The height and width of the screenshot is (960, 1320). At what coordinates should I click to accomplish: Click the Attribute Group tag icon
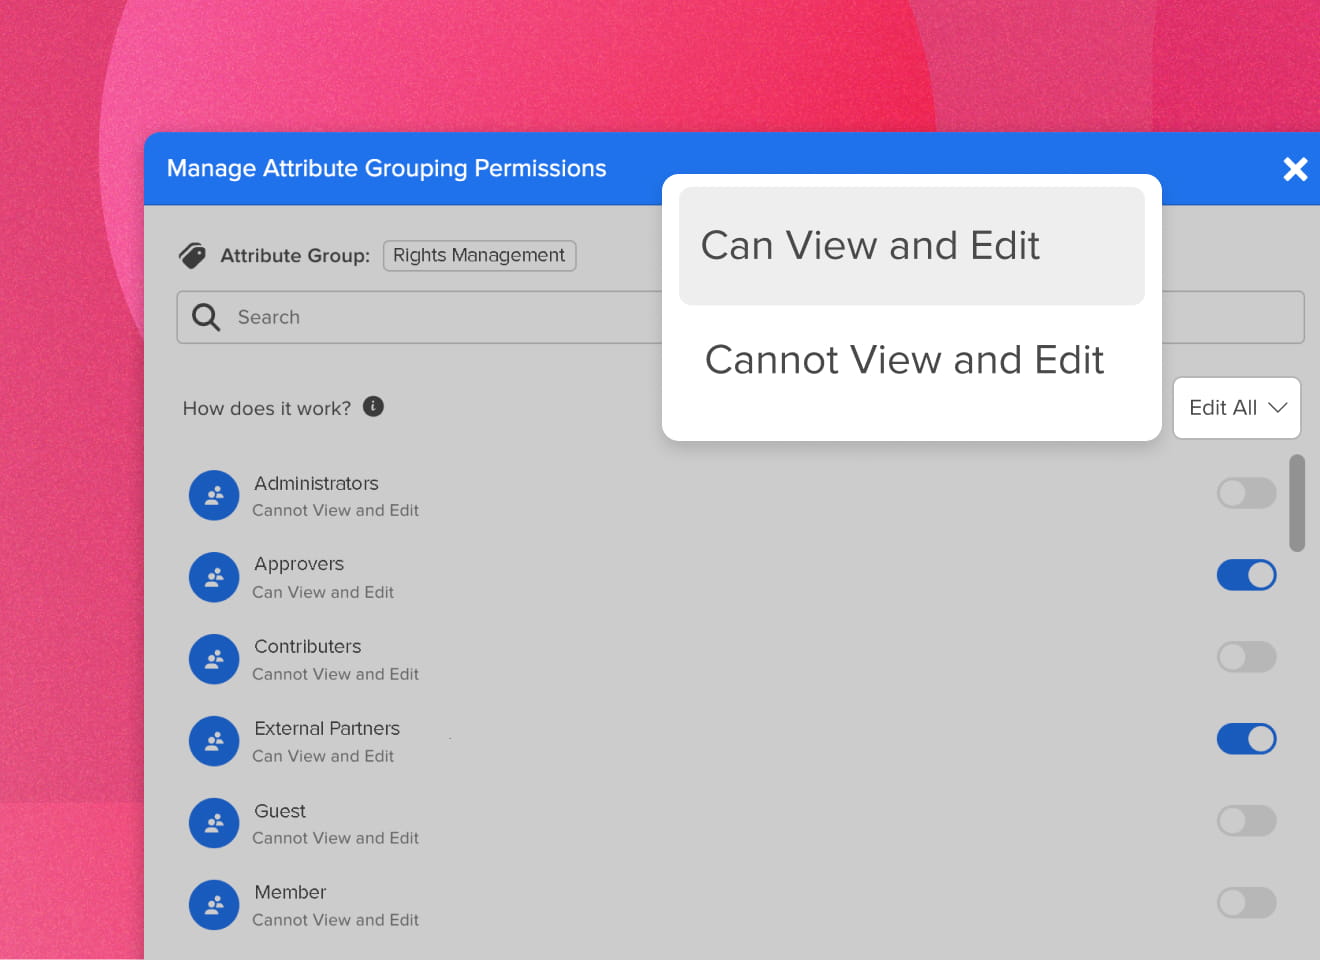click(193, 255)
